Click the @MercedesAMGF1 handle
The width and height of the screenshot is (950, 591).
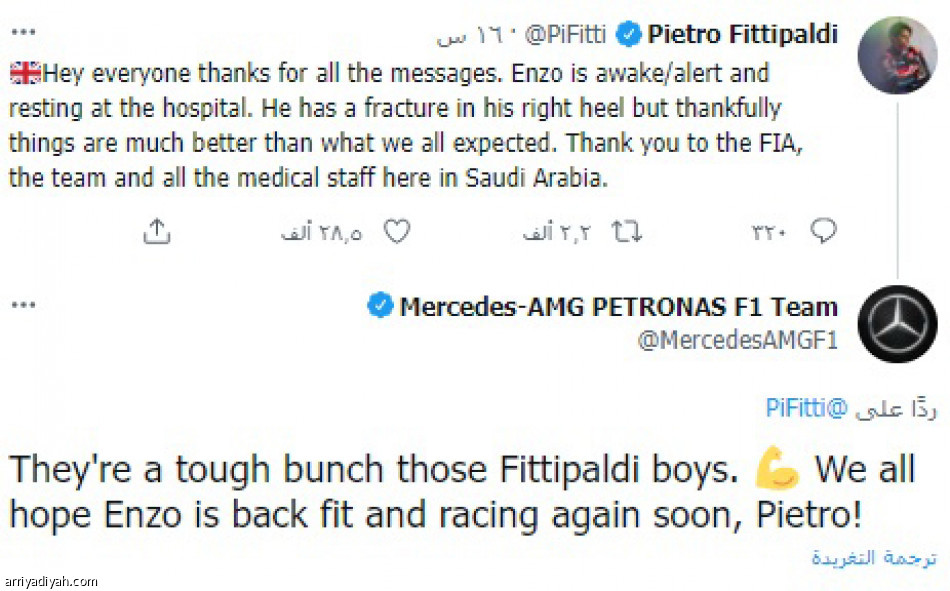pos(738,340)
